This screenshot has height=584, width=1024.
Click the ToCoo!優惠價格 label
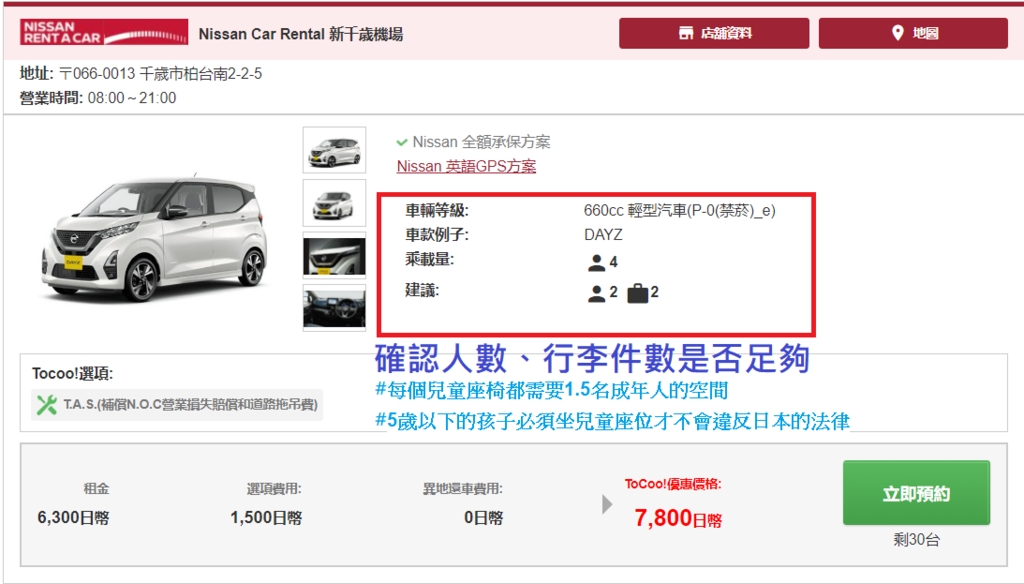[673, 485]
